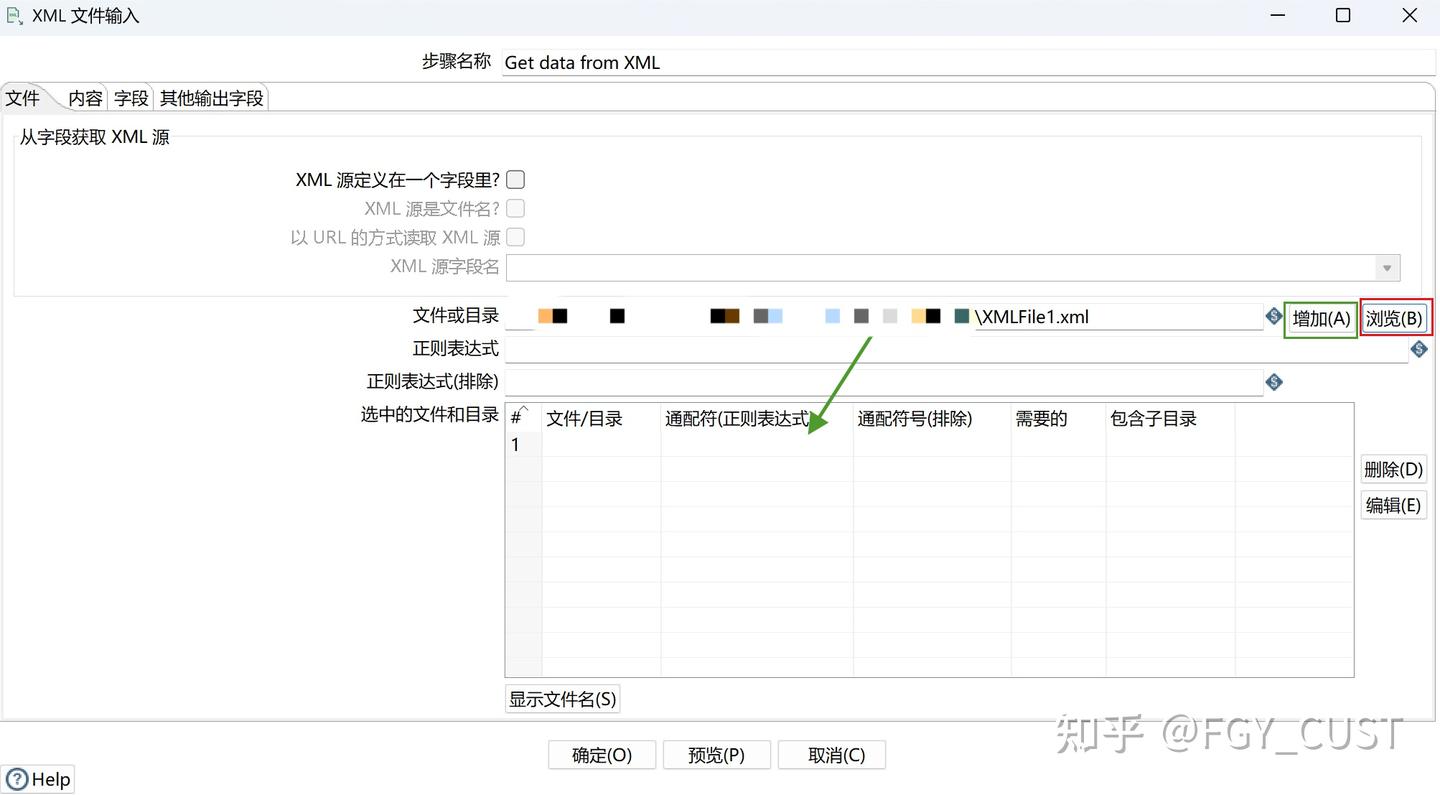Click the variable icon next to 正则表达式(排除)
The image size is (1440, 795).
pyautogui.click(x=1273, y=382)
